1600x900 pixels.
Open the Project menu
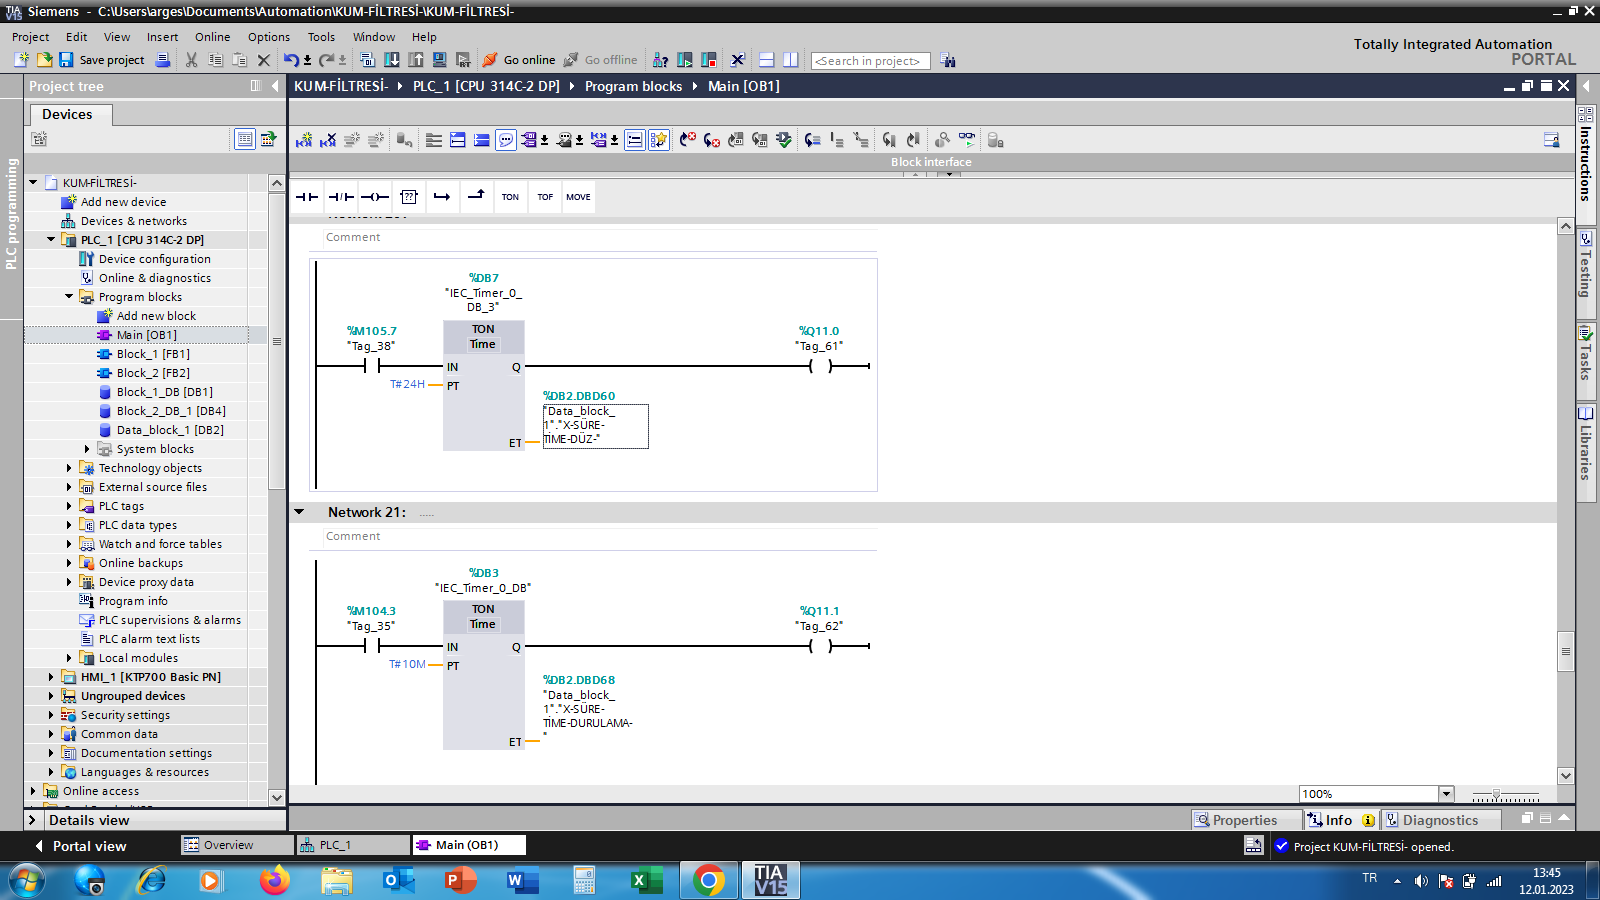pos(30,37)
